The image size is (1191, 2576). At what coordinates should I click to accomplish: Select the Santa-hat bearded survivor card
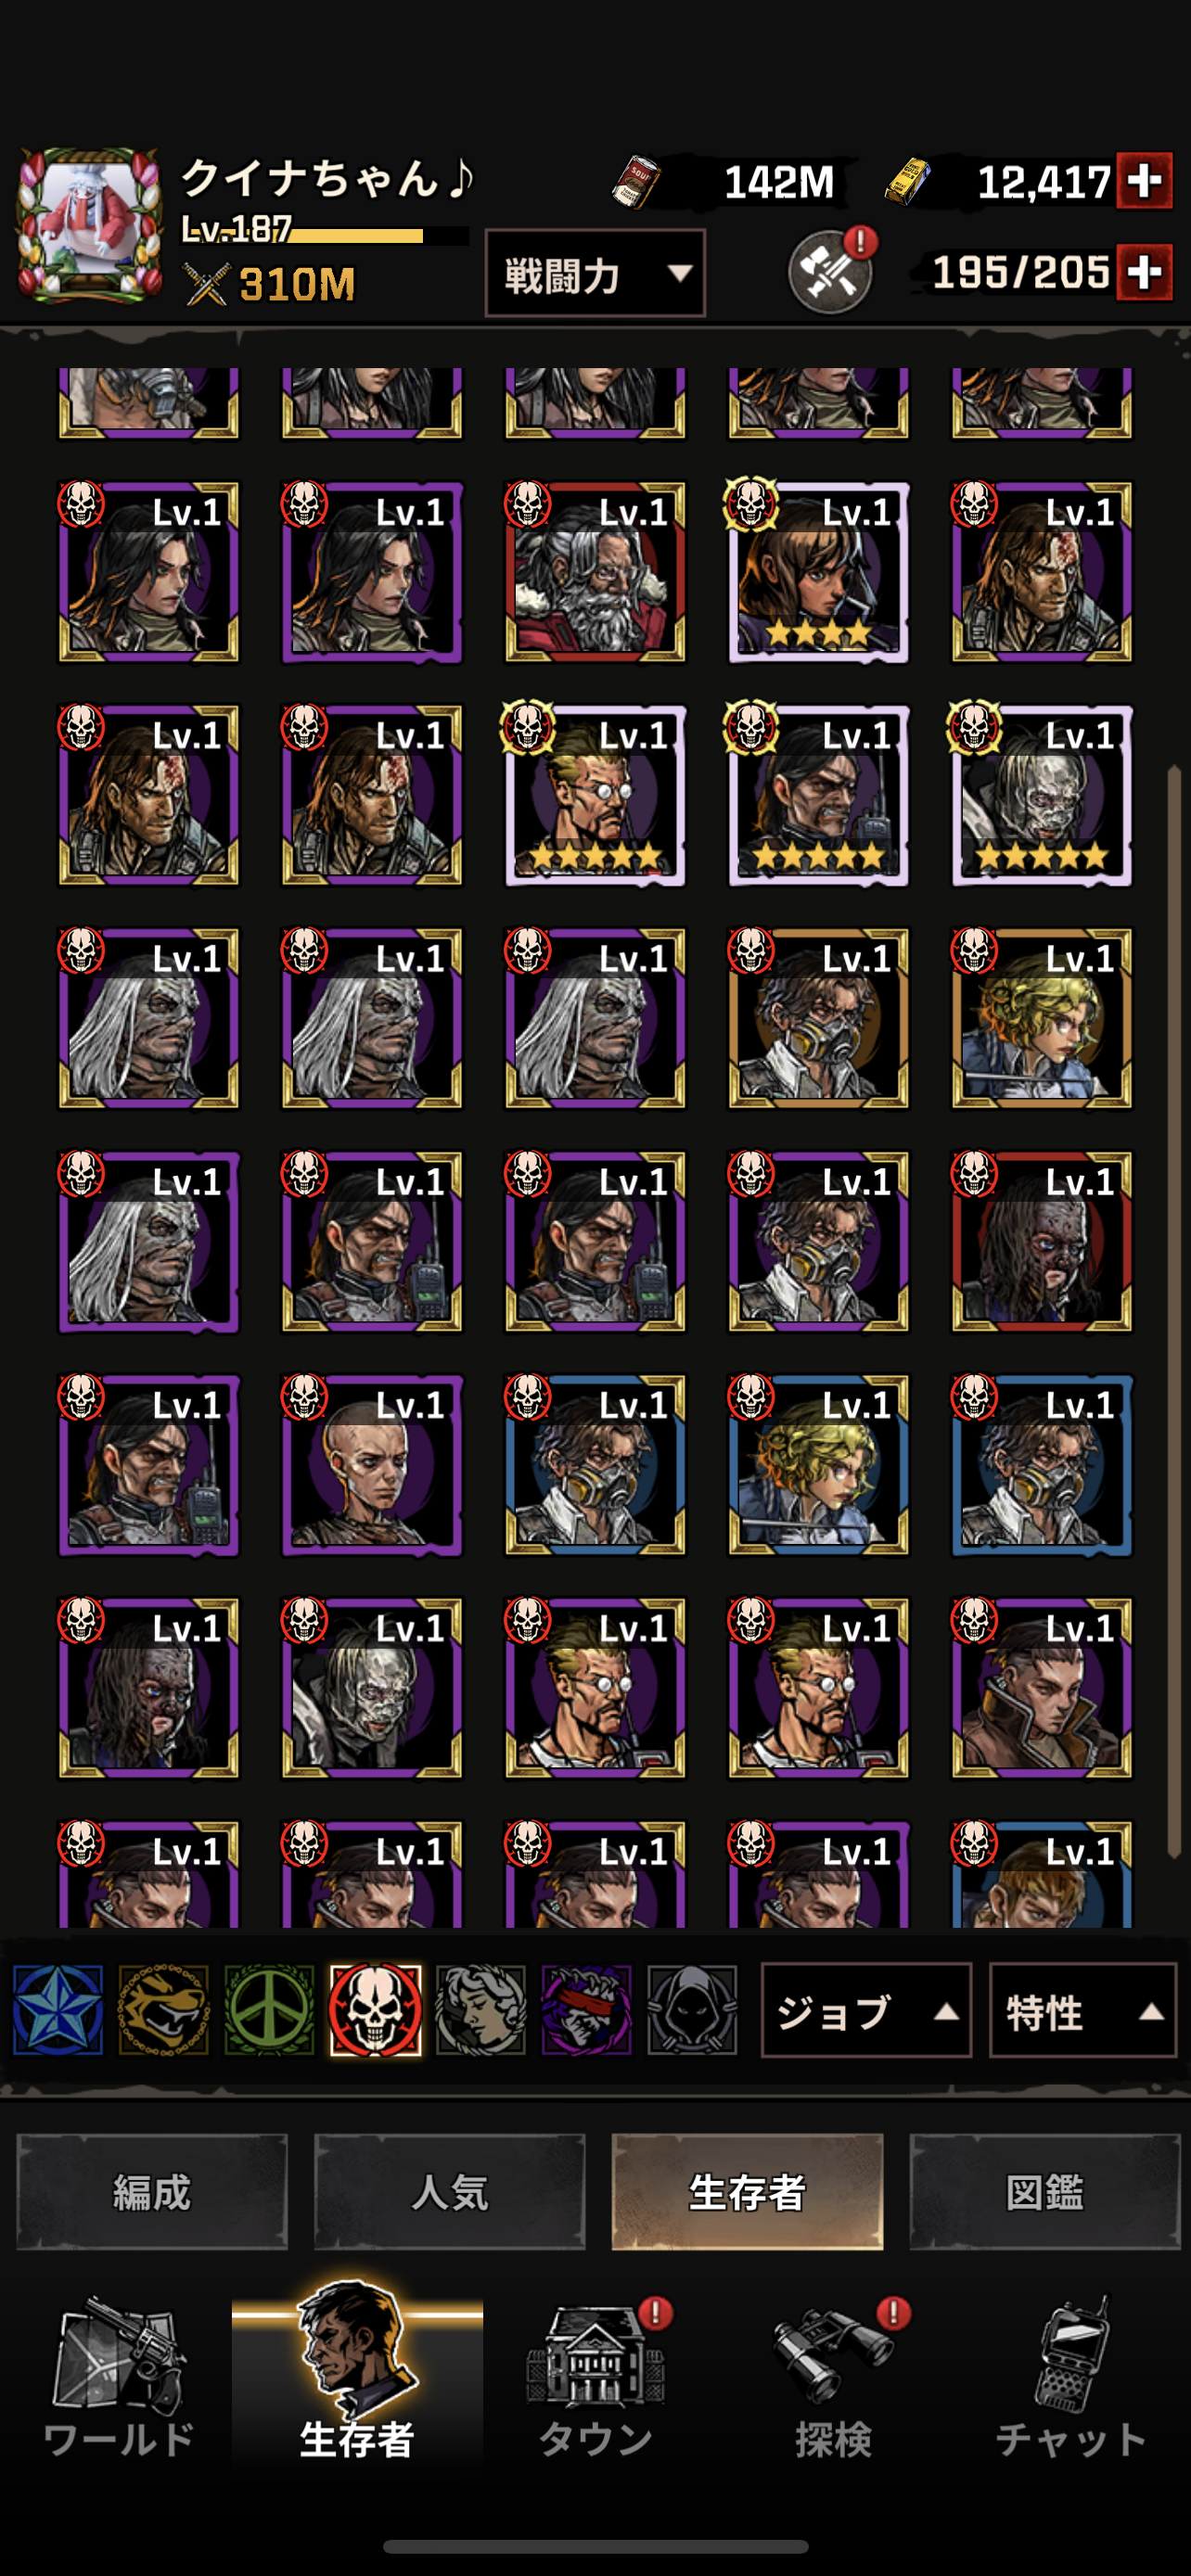click(595, 572)
